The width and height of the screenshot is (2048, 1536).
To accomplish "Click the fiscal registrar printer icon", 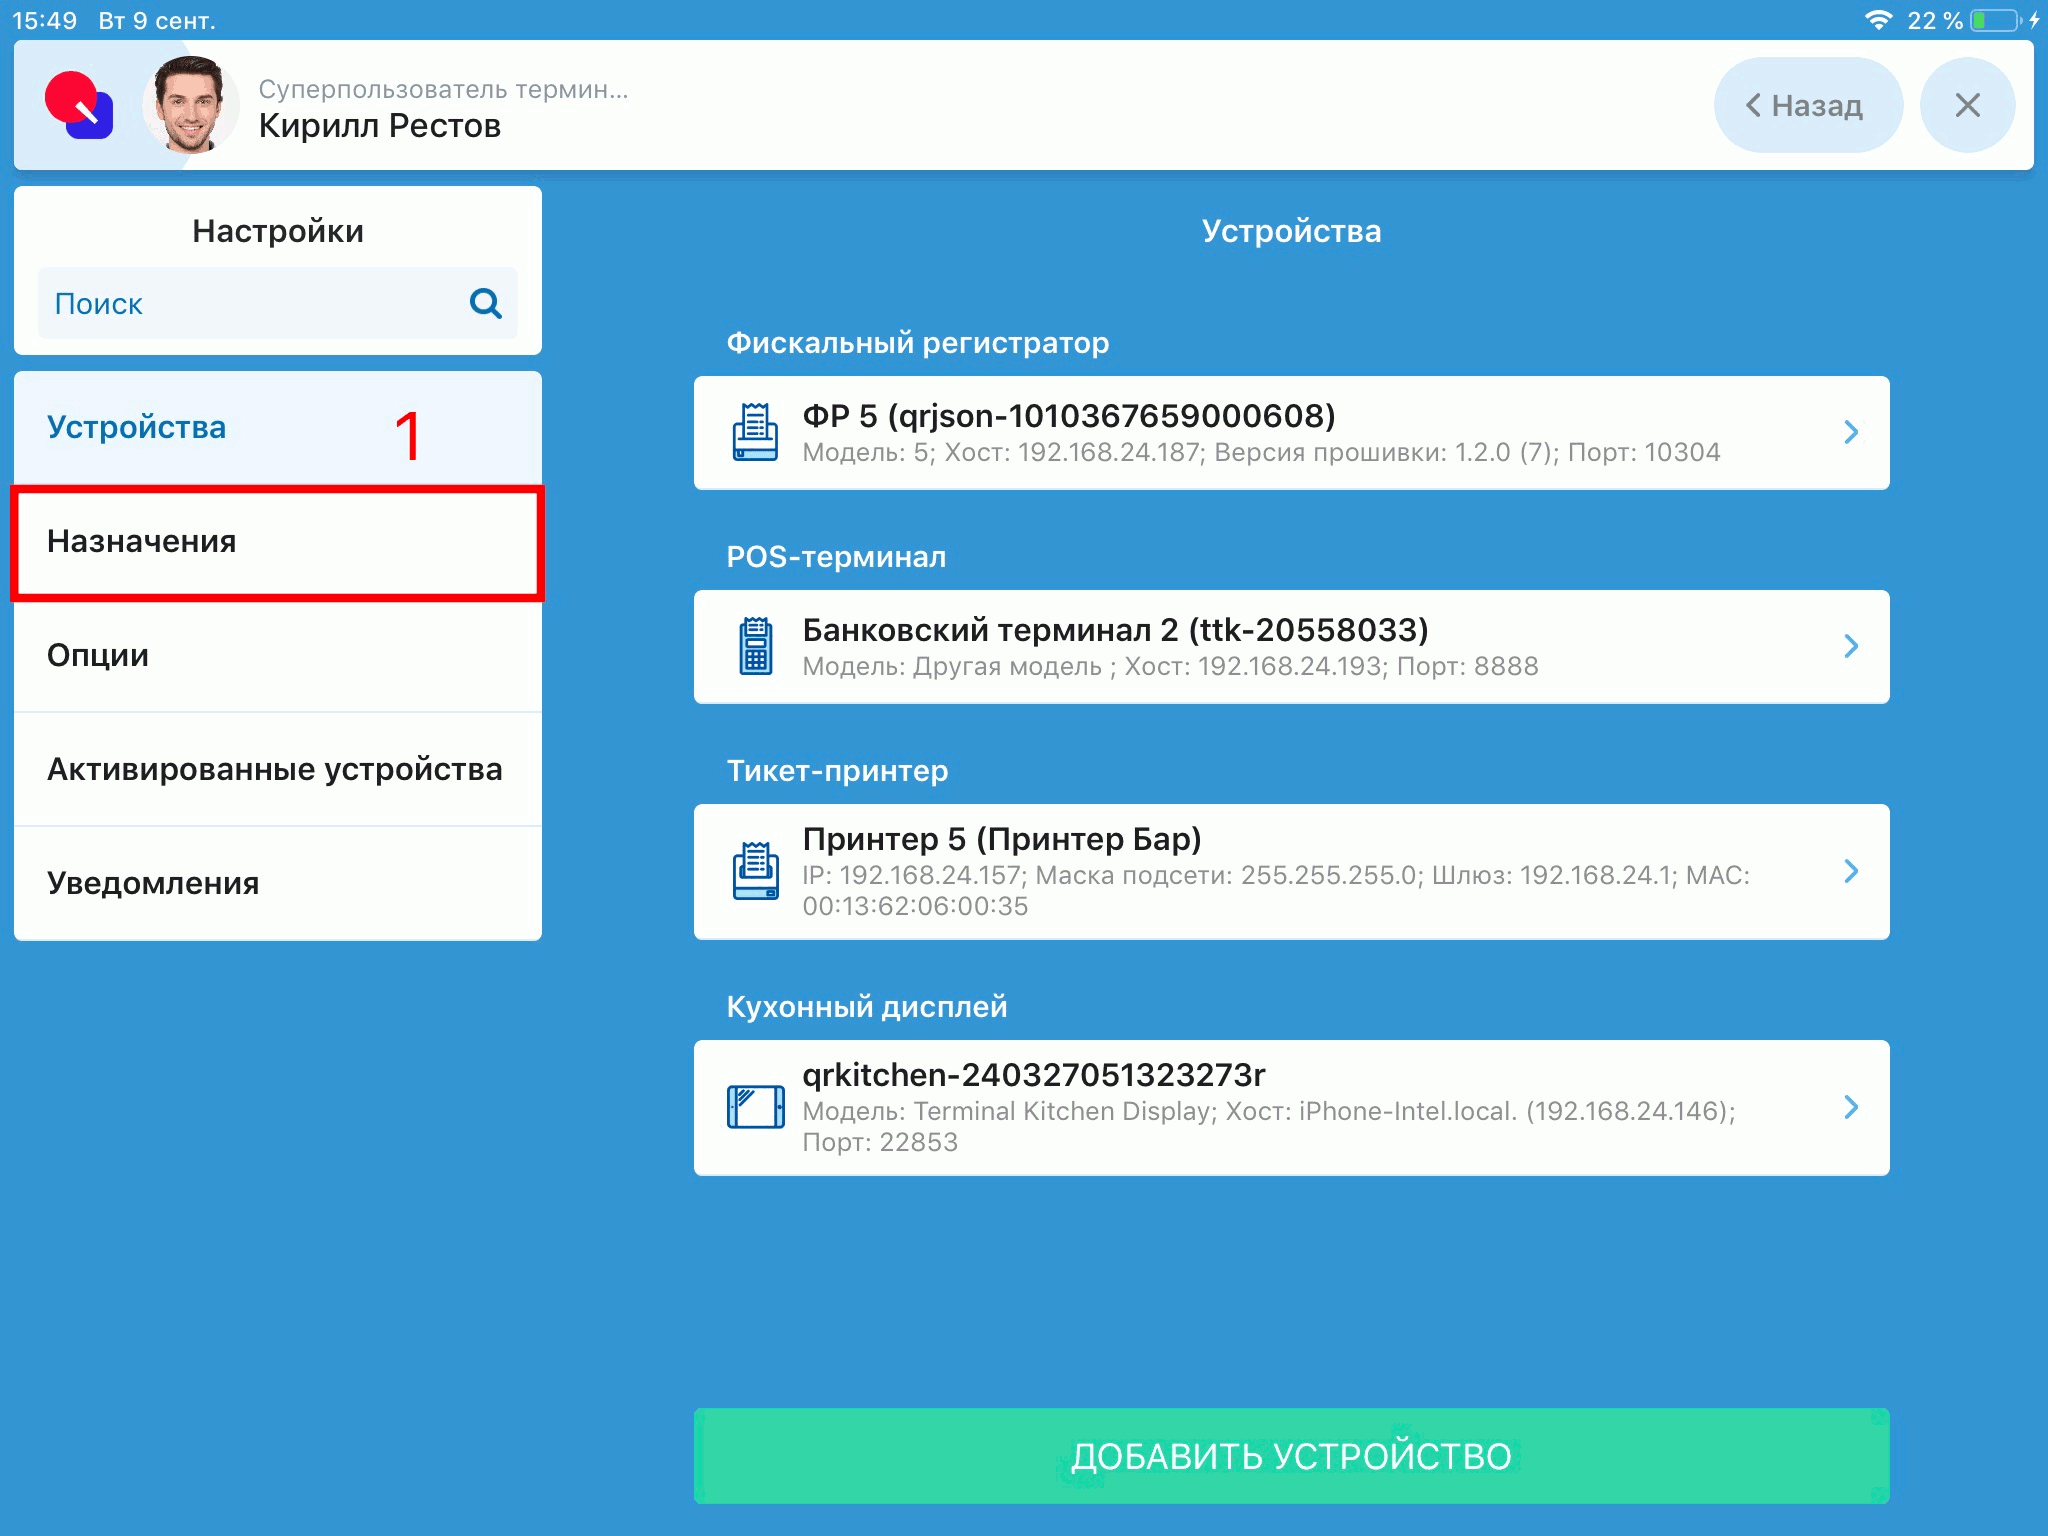I will click(755, 432).
